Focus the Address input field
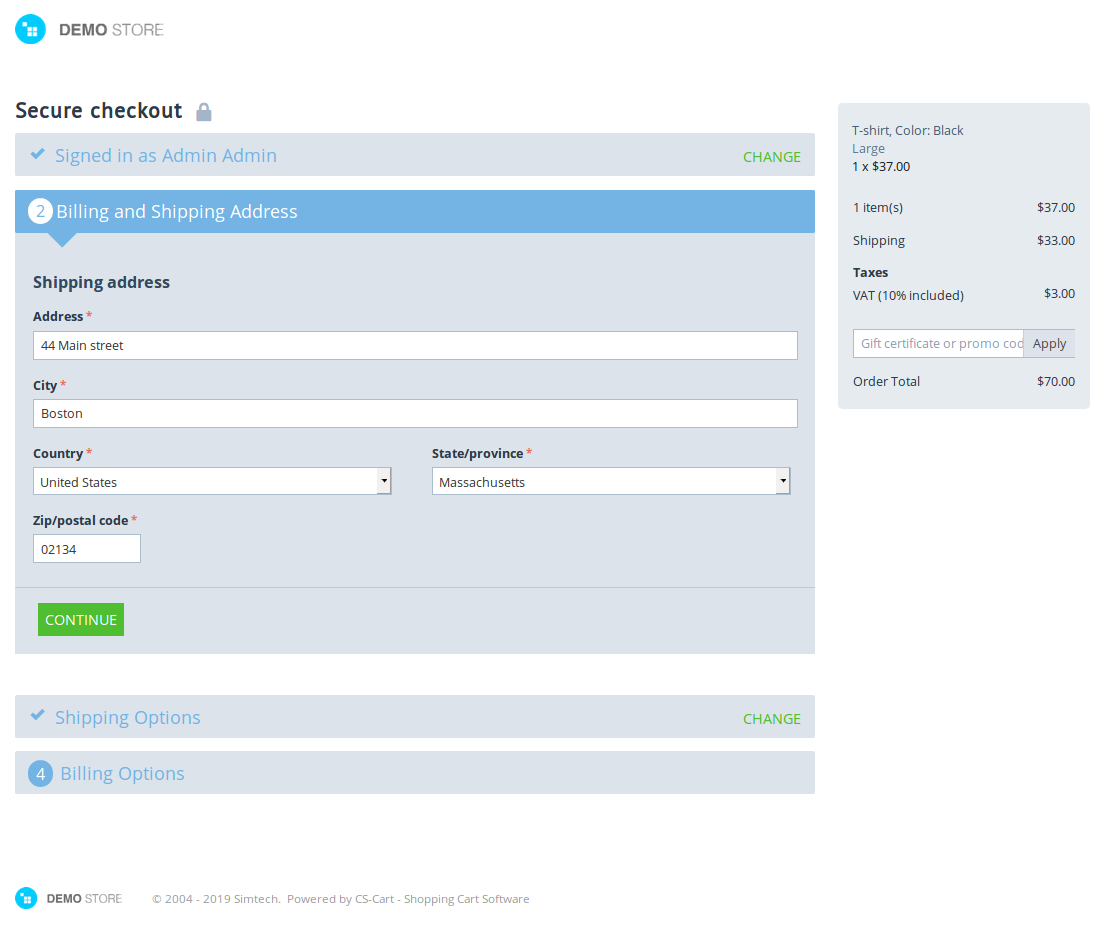Viewport: 1105px width, 930px height. (415, 345)
